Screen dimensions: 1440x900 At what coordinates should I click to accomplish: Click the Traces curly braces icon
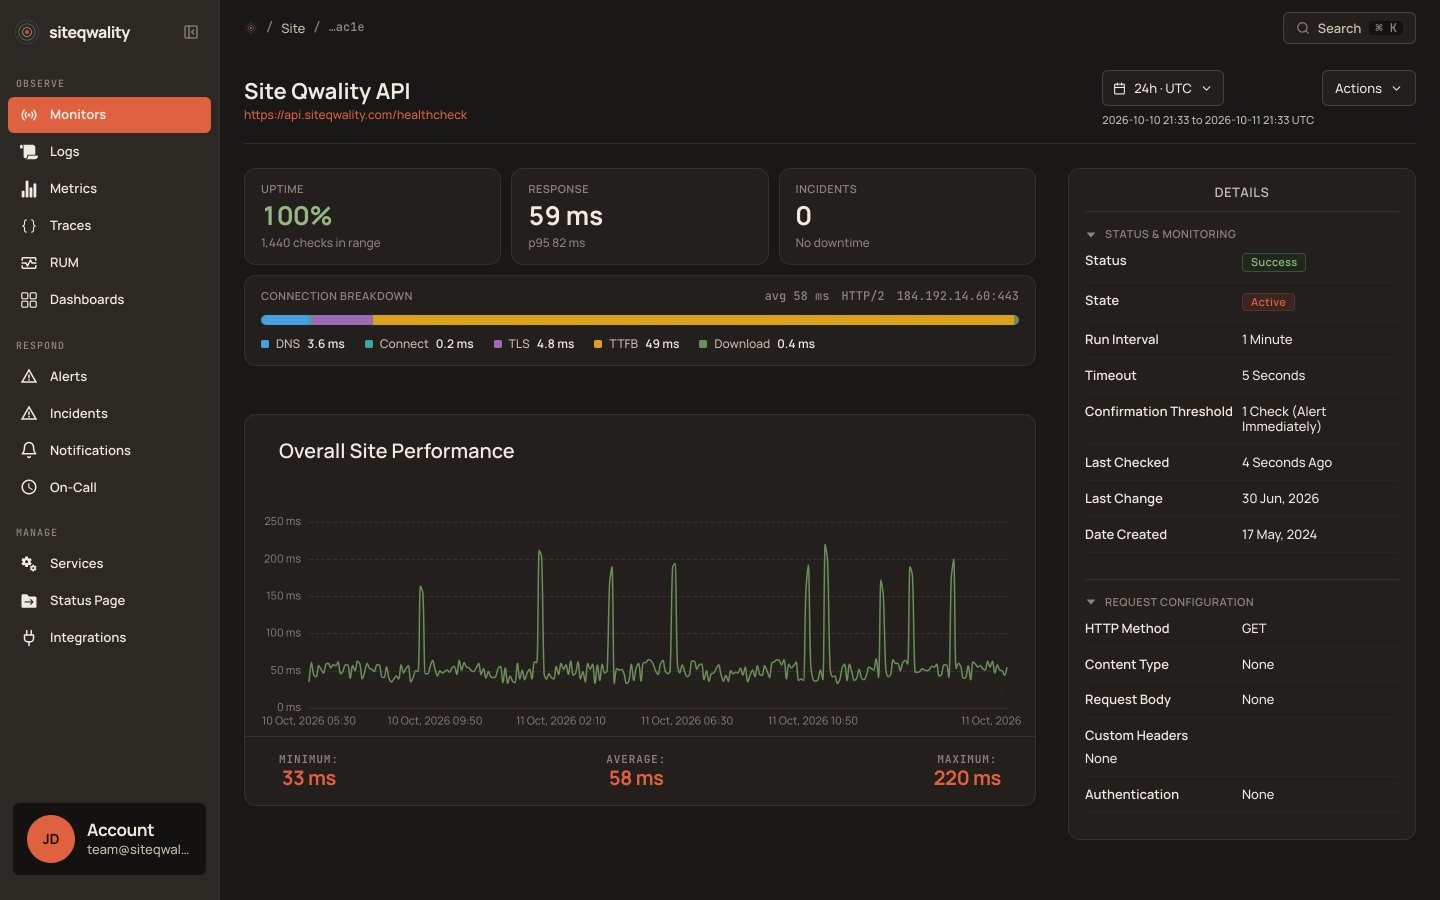click(29, 226)
